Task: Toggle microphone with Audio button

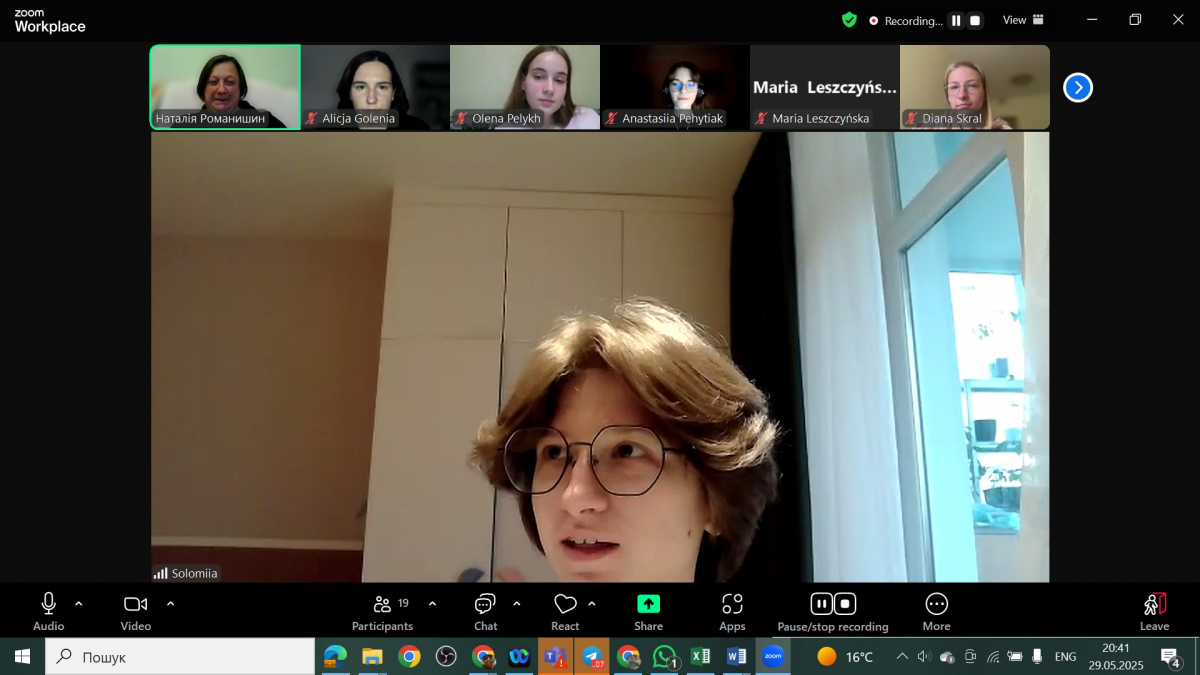Action: point(48,610)
